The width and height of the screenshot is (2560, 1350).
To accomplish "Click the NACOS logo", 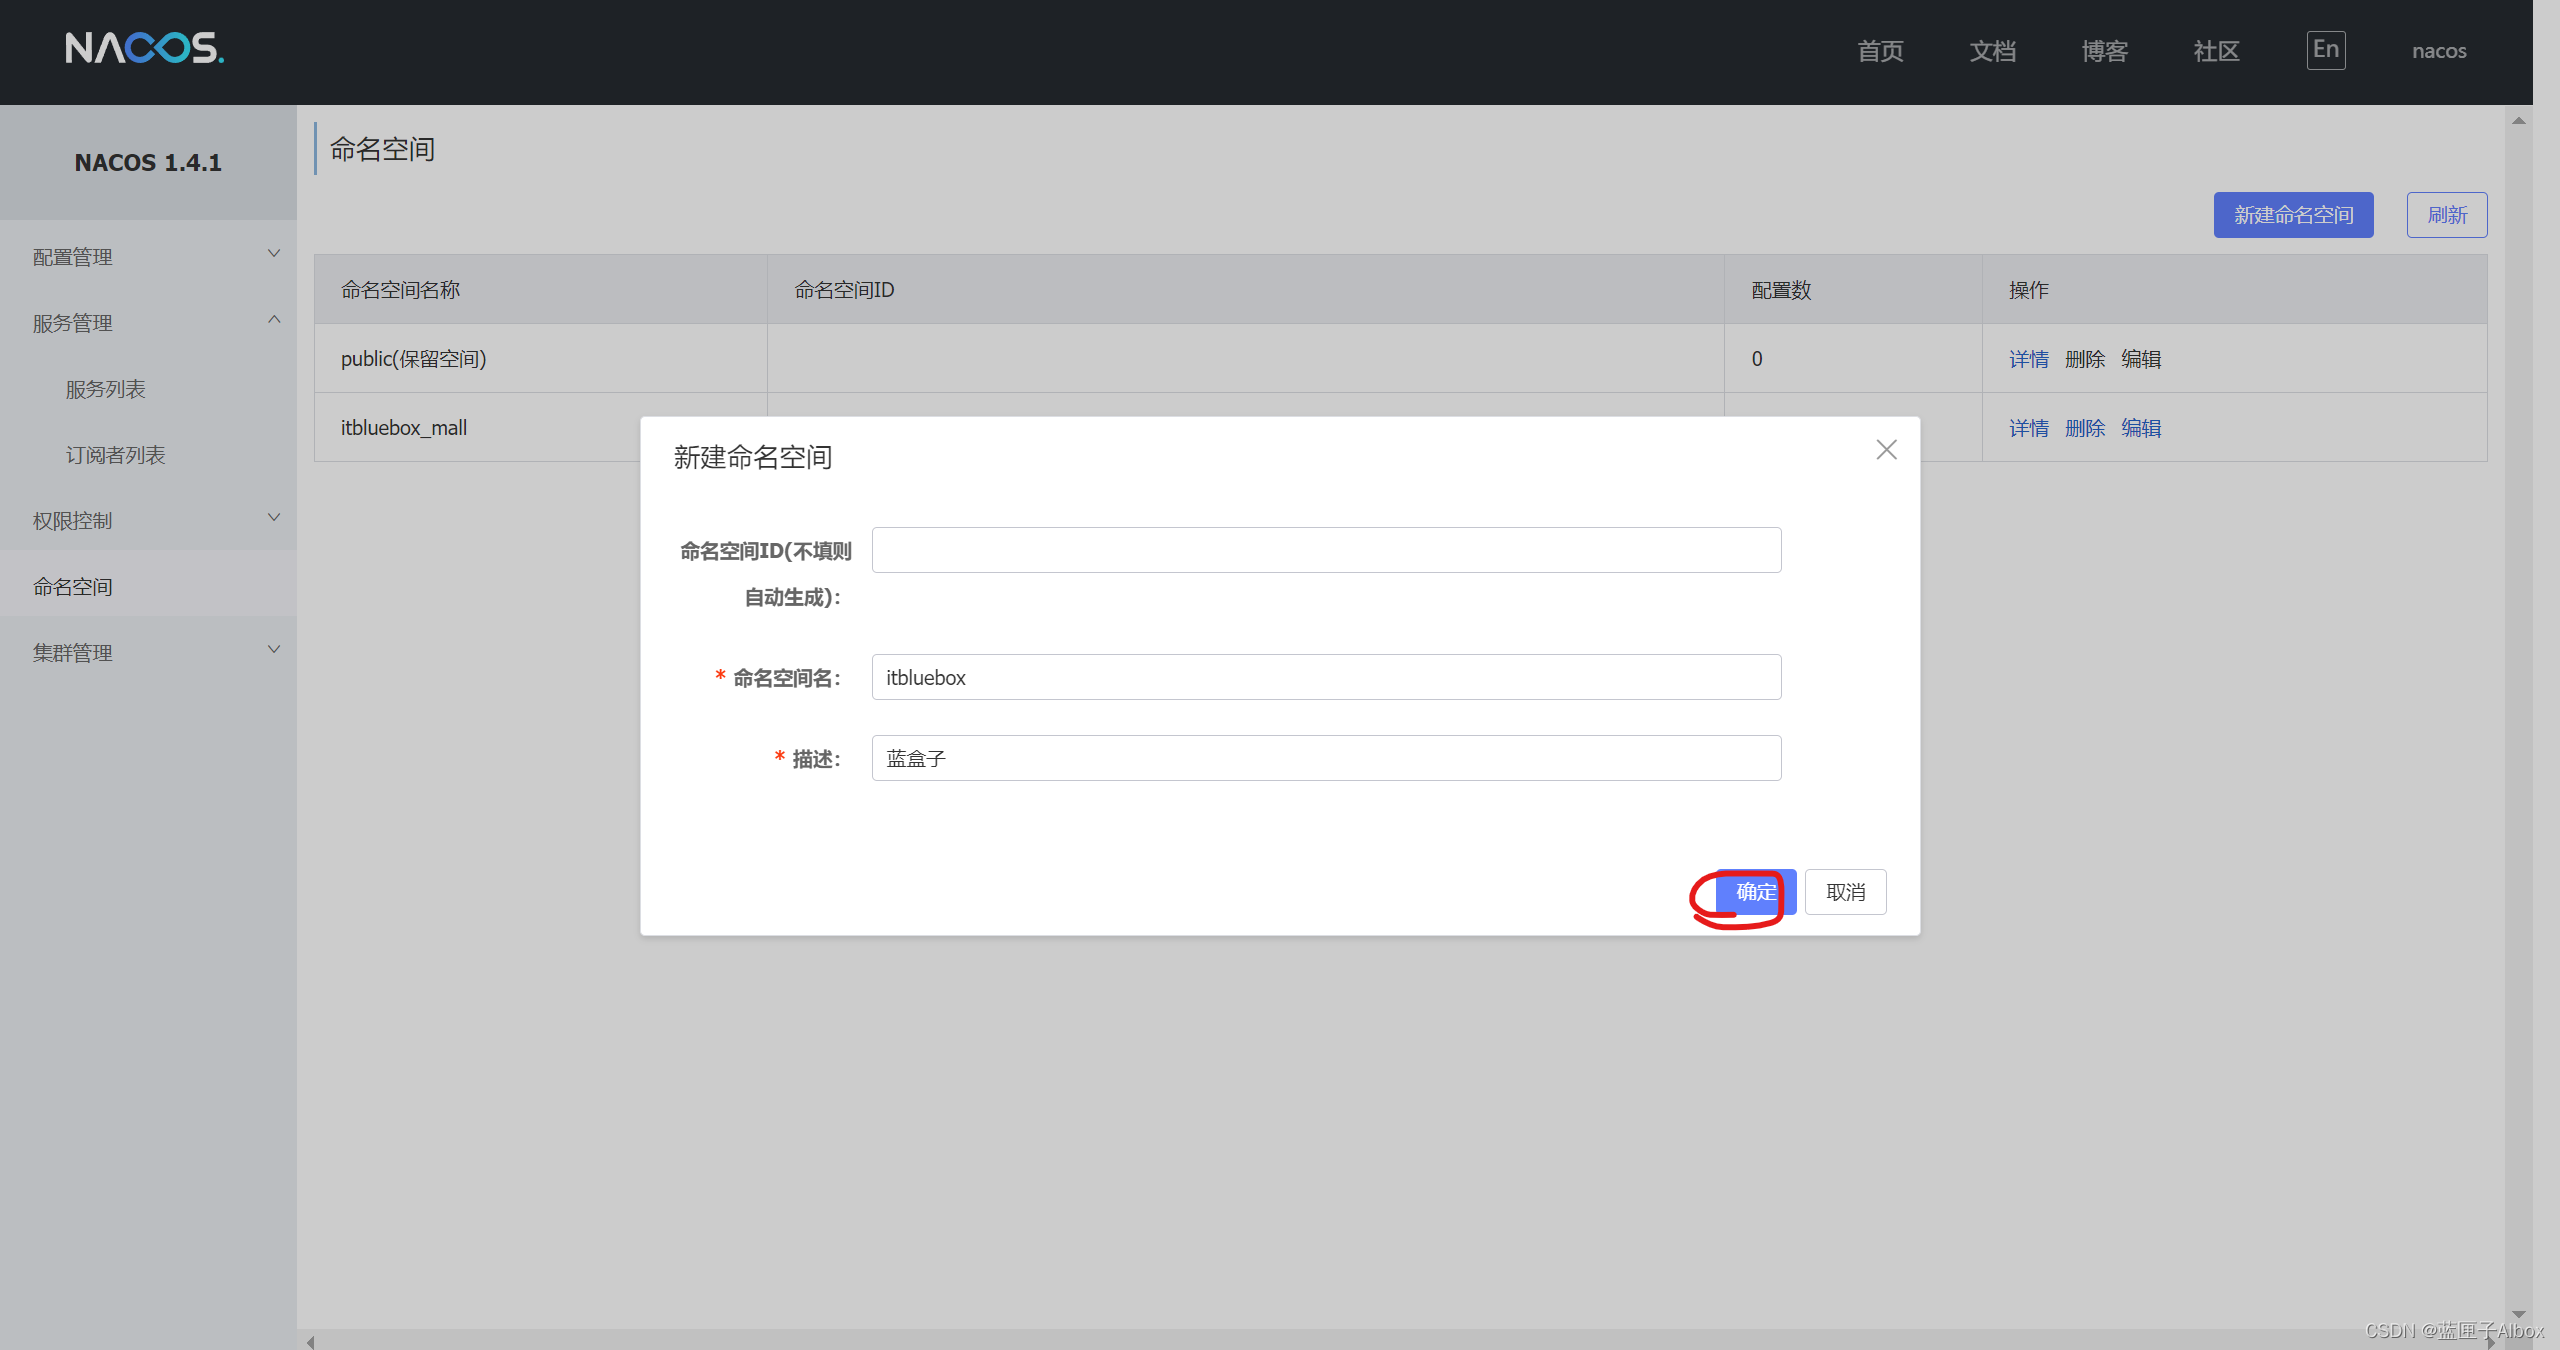I will click(145, 48).
